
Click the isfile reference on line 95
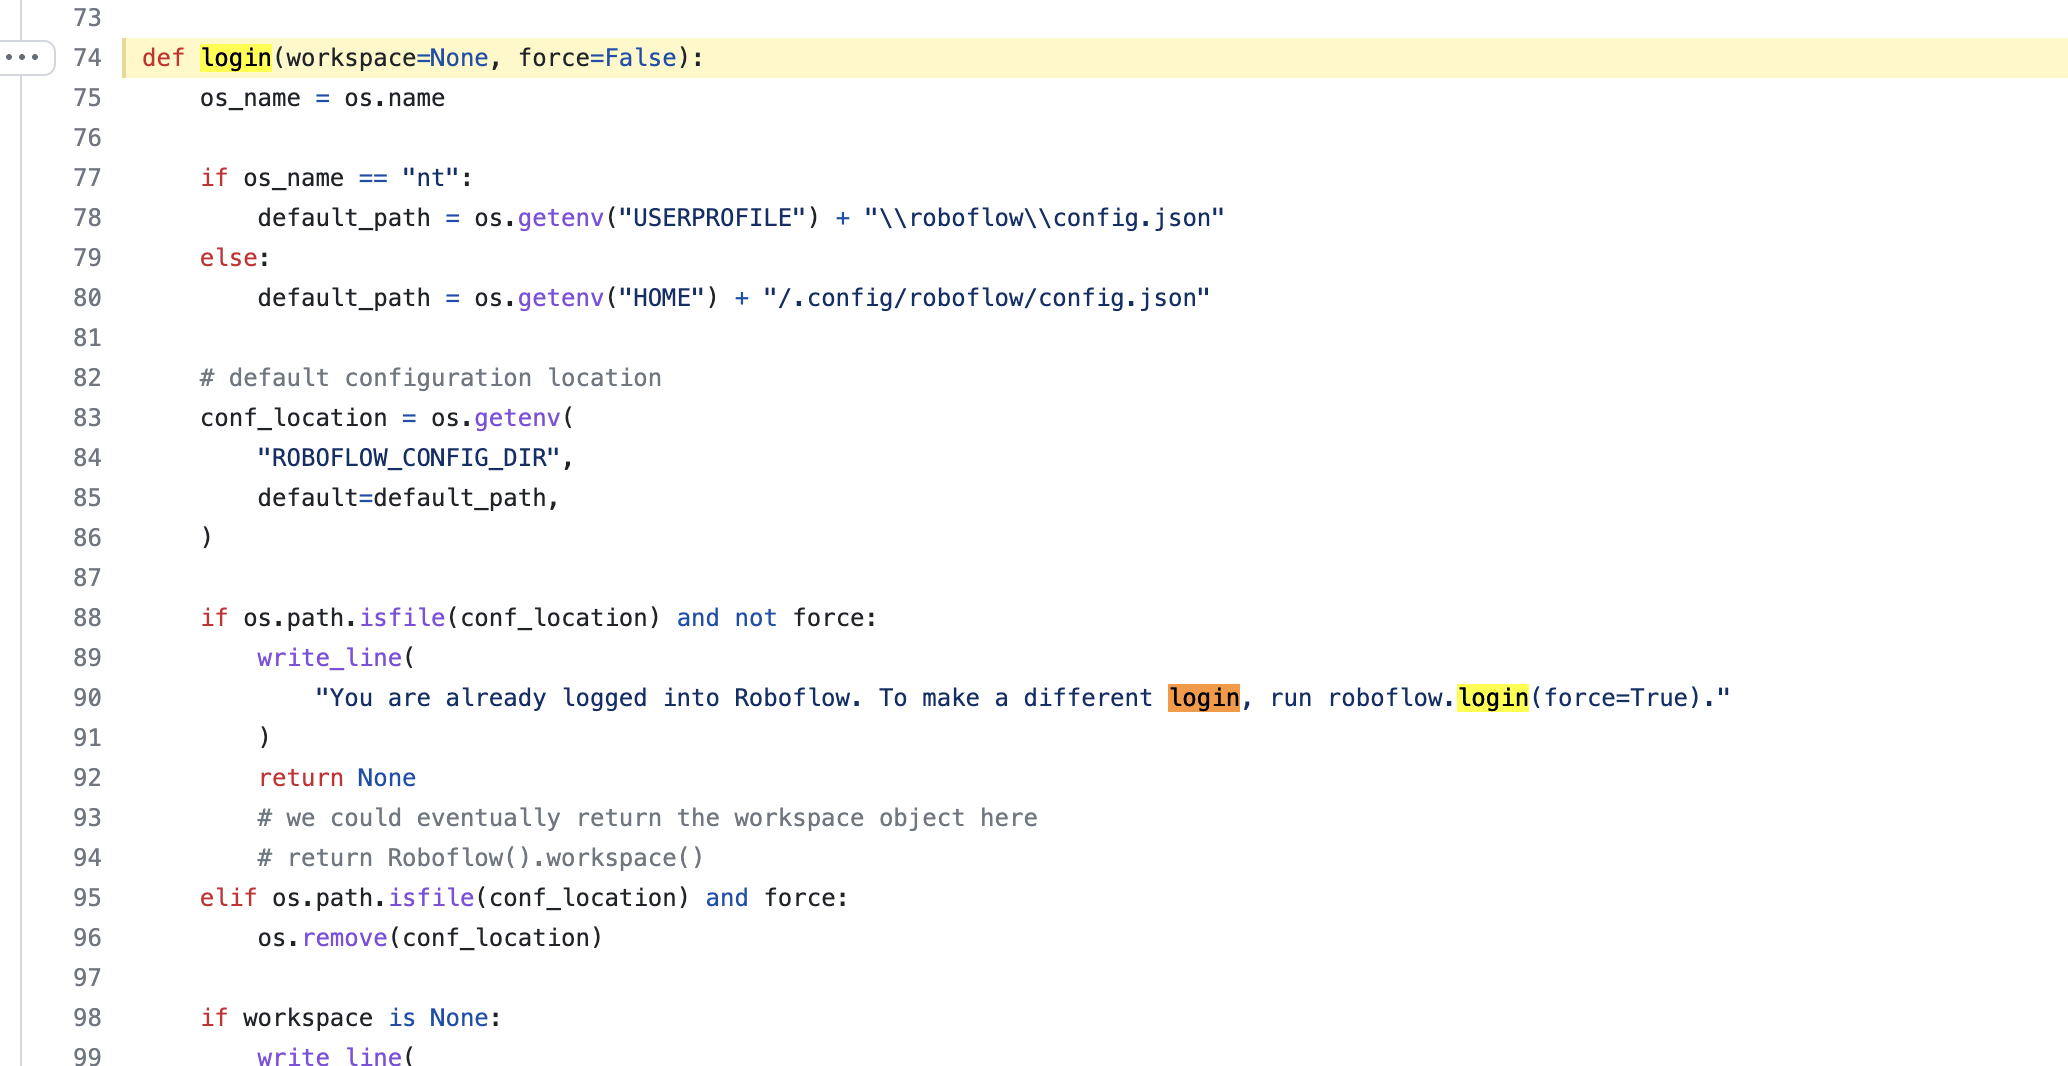[x=431, y=897]
